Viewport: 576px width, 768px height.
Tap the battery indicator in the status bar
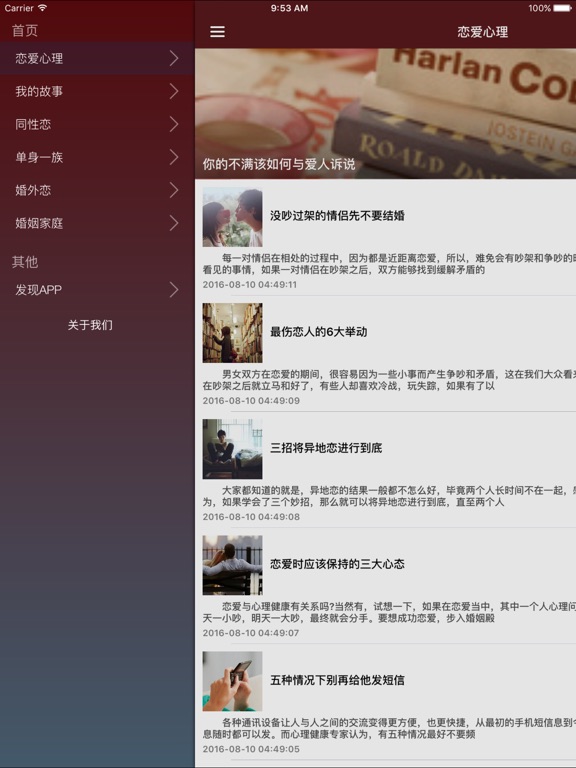(563, 8)
